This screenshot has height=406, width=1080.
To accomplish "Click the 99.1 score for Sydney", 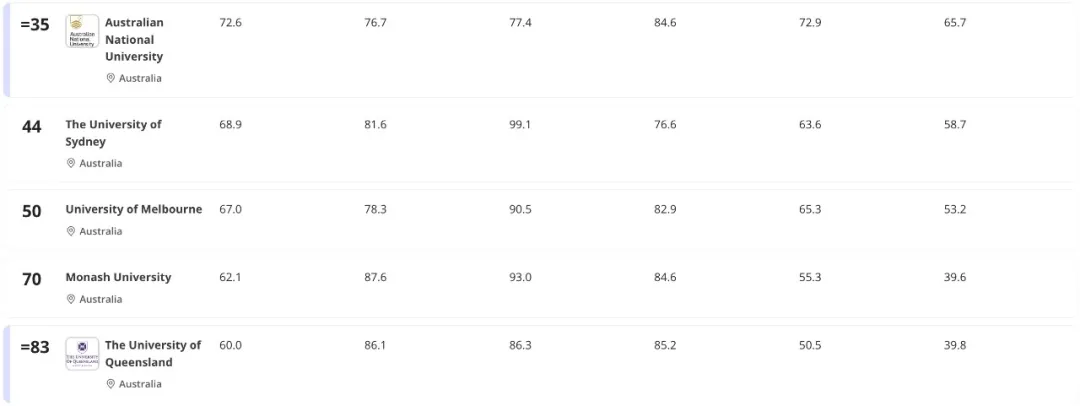I will (x=520, y=124).
